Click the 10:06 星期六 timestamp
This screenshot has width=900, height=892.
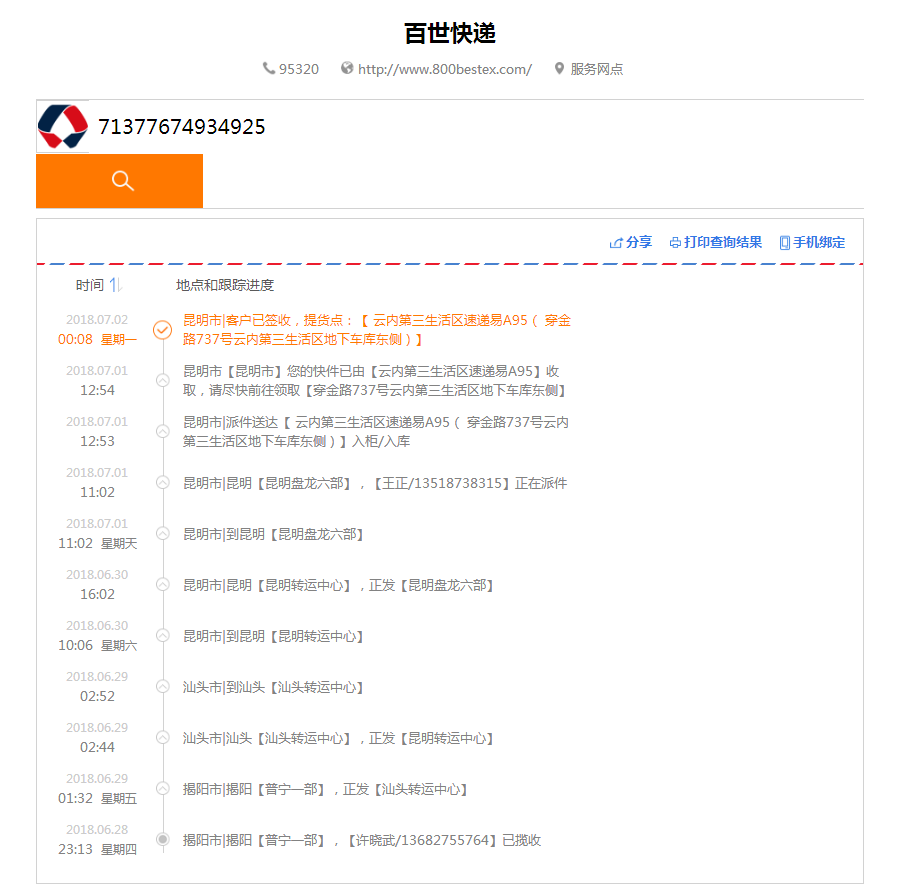pyautogui.click(x=98, y=645)
